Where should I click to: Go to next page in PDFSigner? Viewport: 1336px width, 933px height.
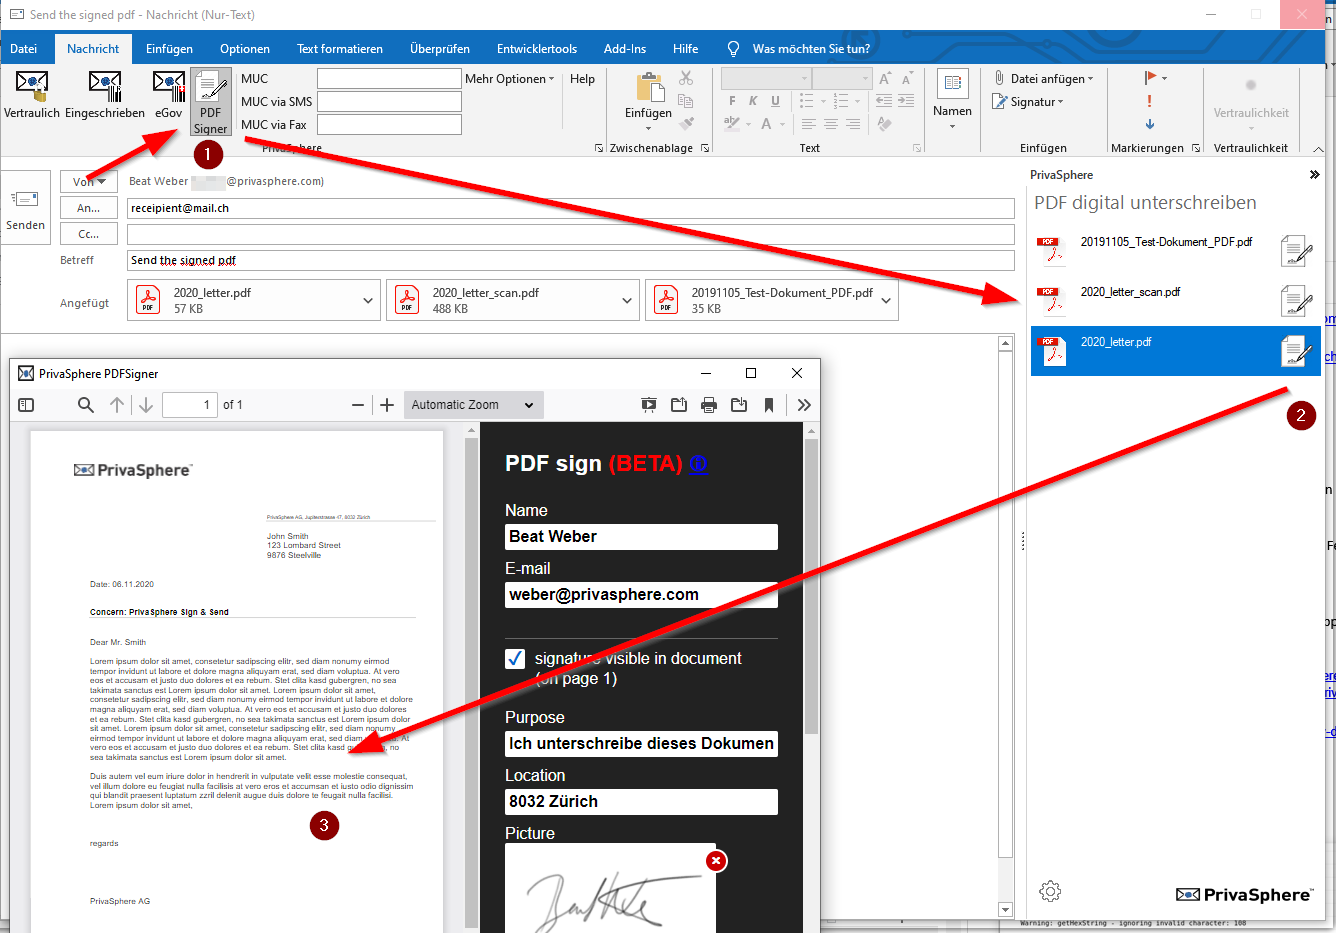click(x=146, y=405)
